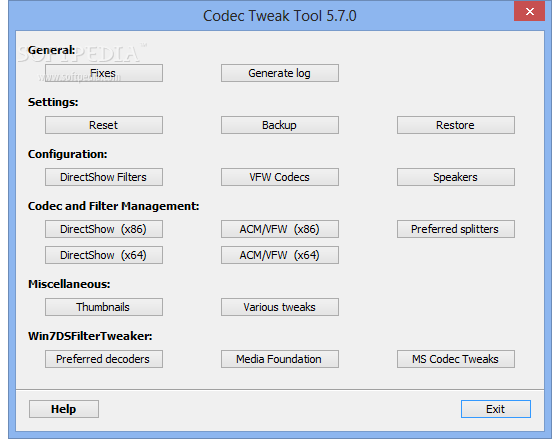Open Media Foundation settings
The height and width of the screenshot is (439, 552).
[280, 359]
